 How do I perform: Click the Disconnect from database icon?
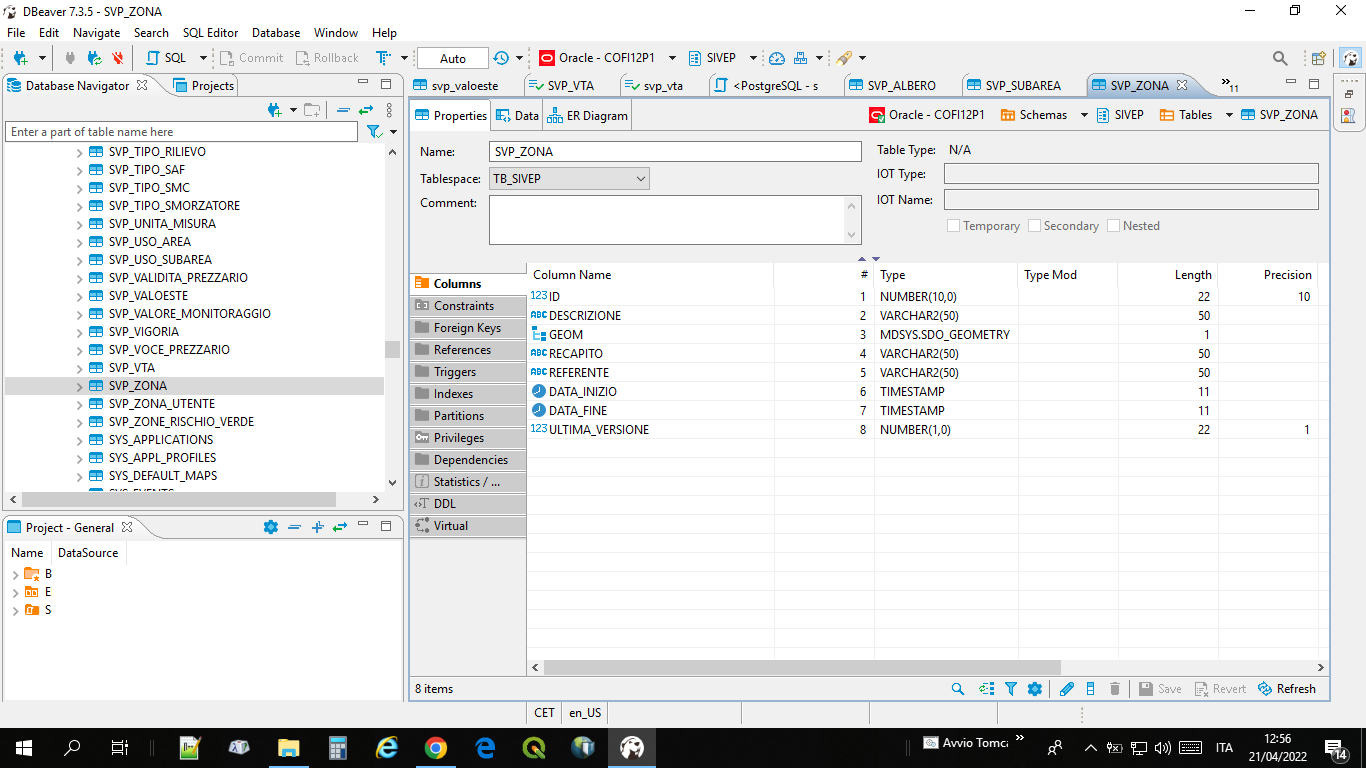coord(116,57)
